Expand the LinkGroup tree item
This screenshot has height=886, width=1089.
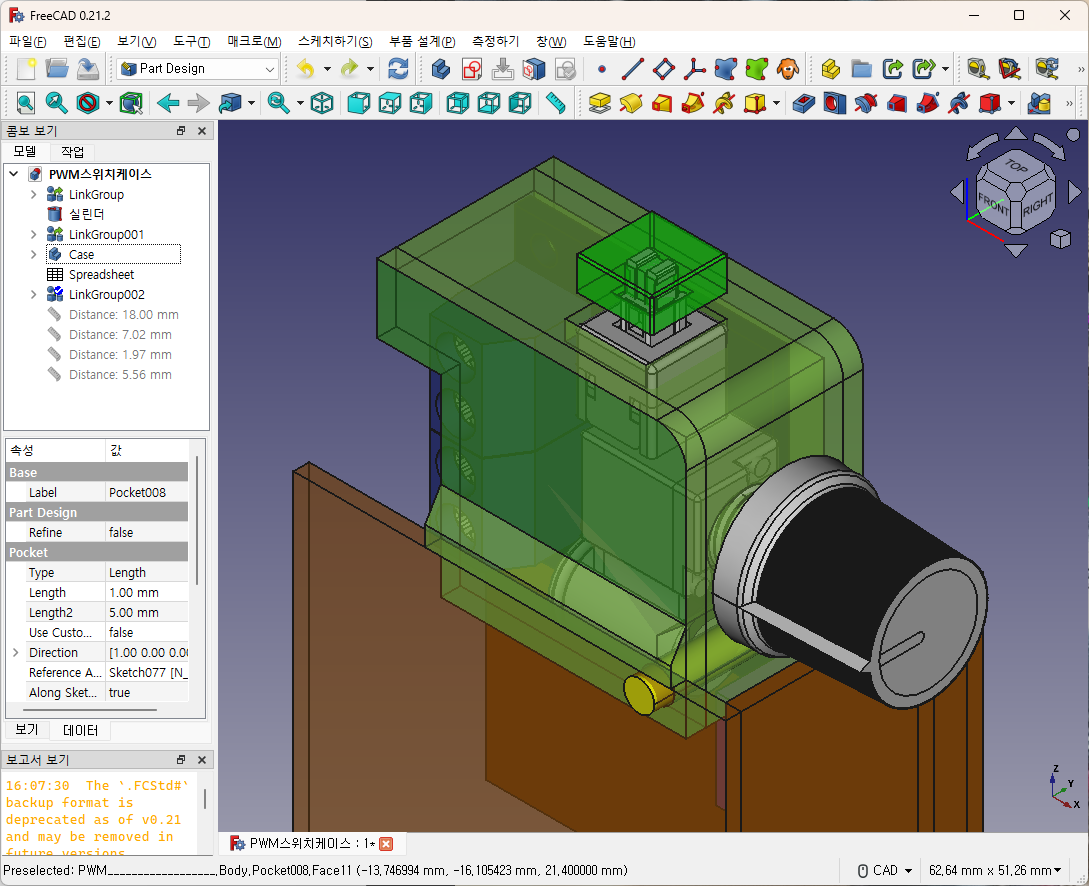coord(33,194)
